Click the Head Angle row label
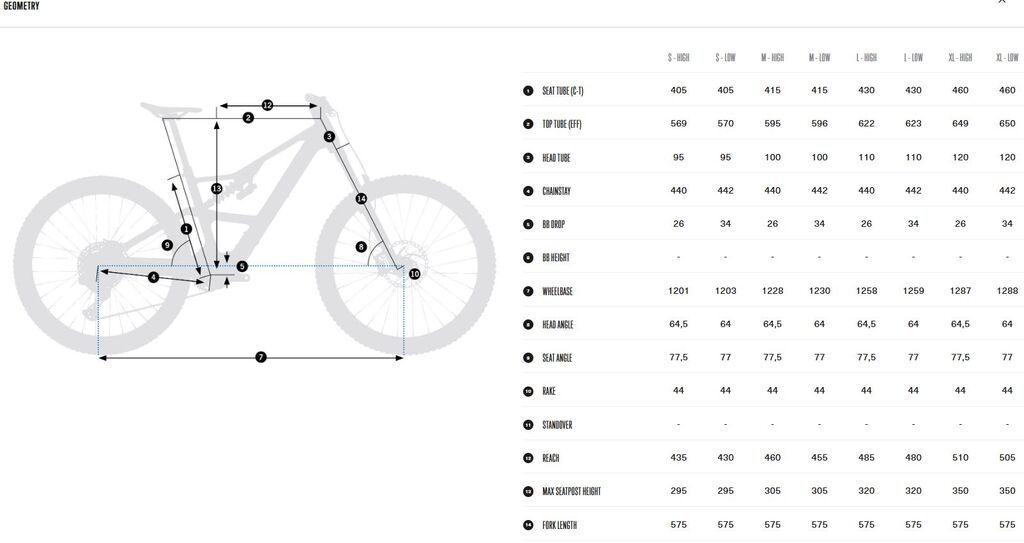The image size is (1024, 543). click(557, 325)
